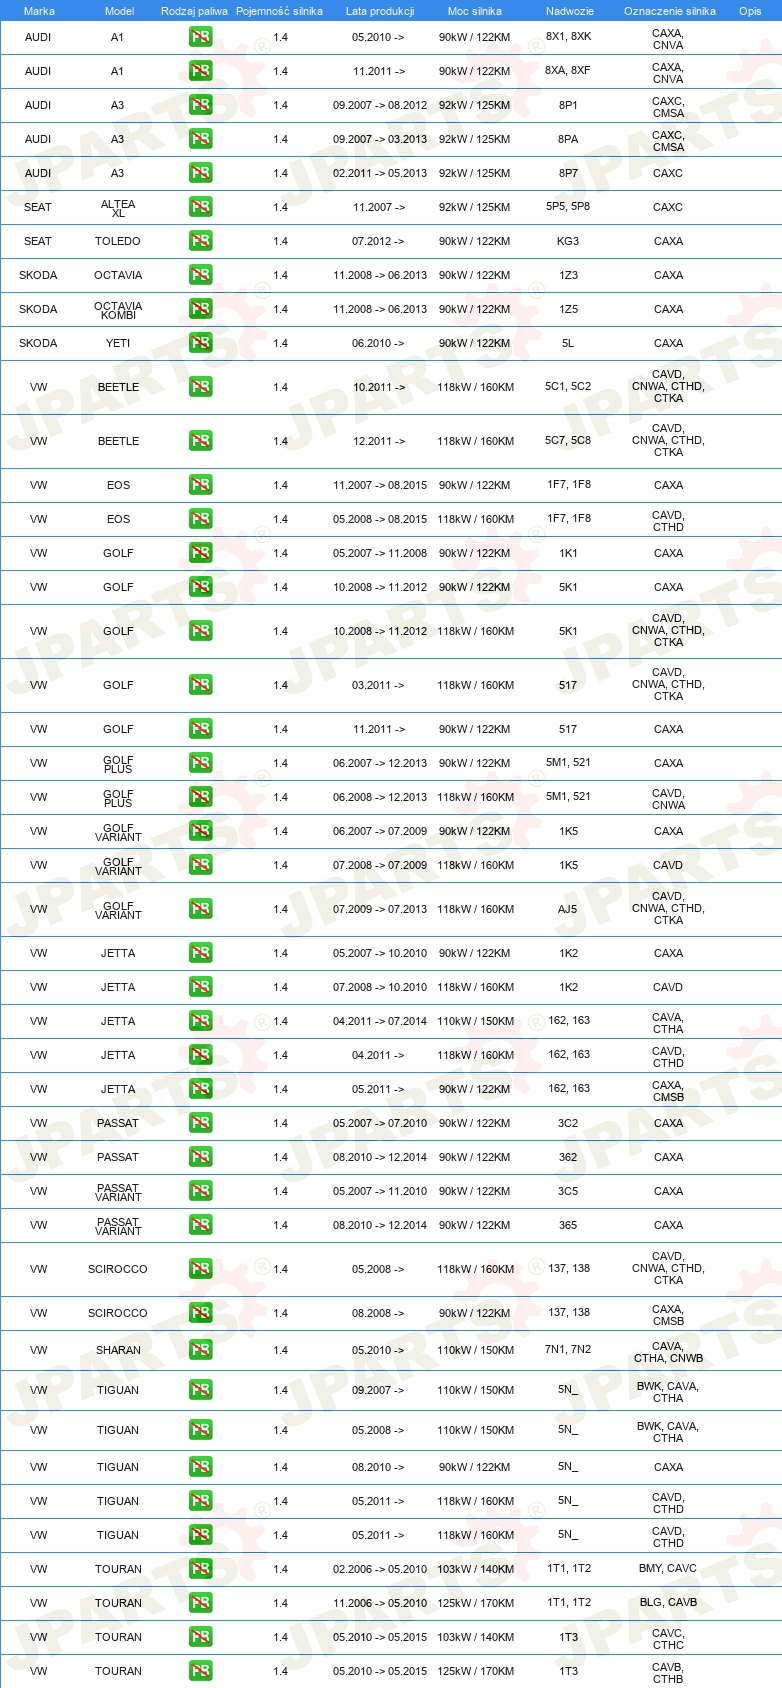The image size is (782, 1688).
Task: Click fuel icon in GOLF 1K1 row
Action: click(x=200, y=553)
